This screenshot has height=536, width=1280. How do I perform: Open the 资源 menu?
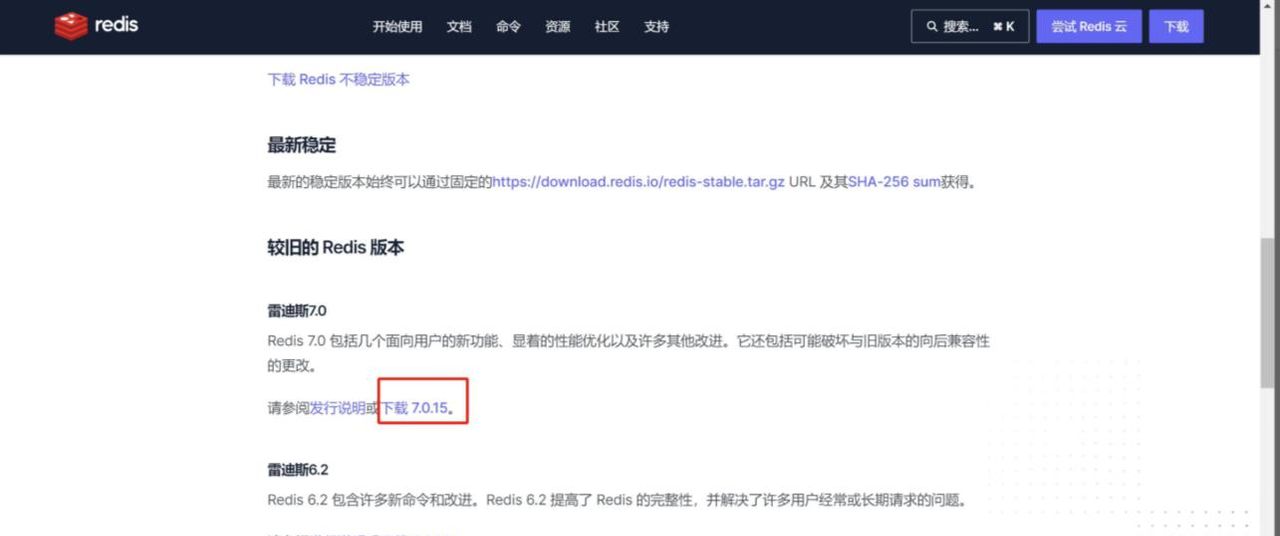click(558, 27)
